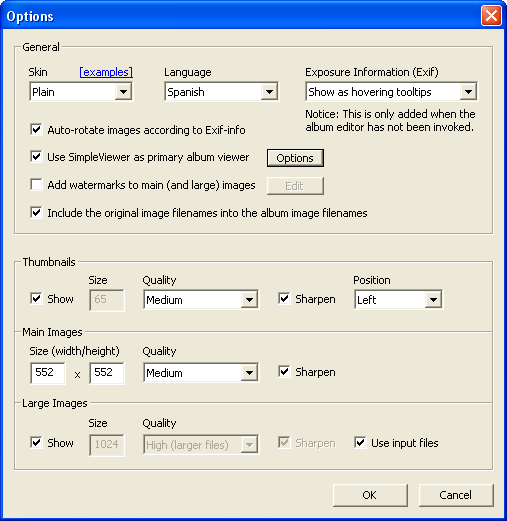The width and height of the screenshot is (507, 521).
Task: Toggle Include original image filenames checkbox
Action: click(36, 213)
